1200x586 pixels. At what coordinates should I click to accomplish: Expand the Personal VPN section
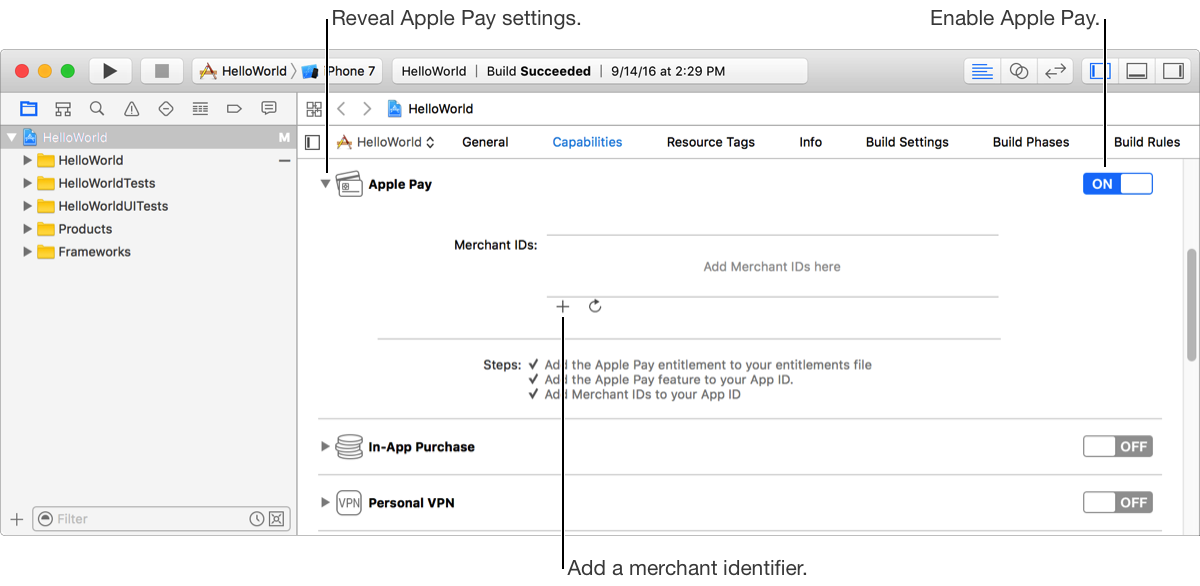tap(325, 502)
